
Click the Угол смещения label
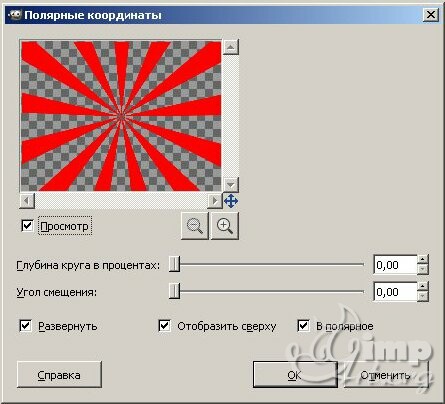pyautogui.click(x=57, y=292)
